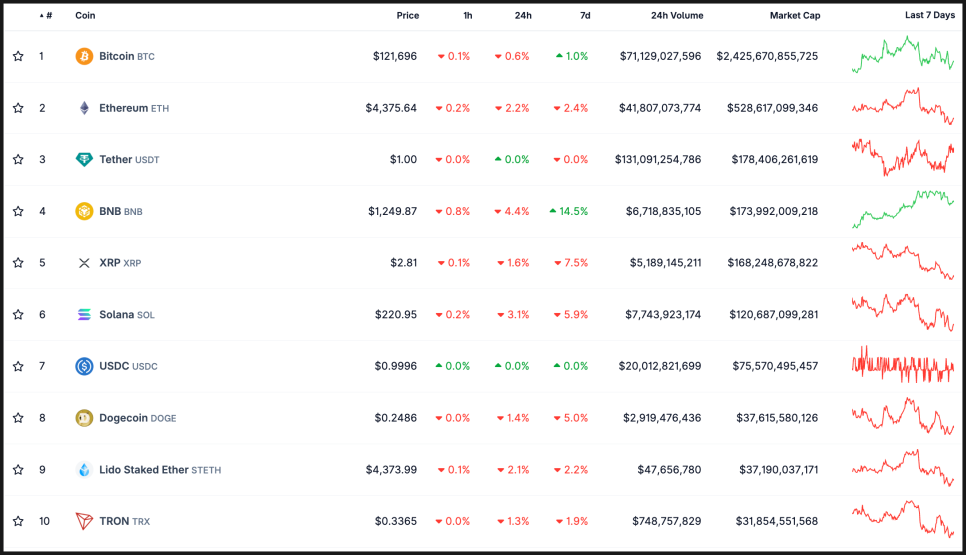This screenshot has height=555, width=966.
Task: Click the BNB coin icon
Action: click(x=84, y=211)
